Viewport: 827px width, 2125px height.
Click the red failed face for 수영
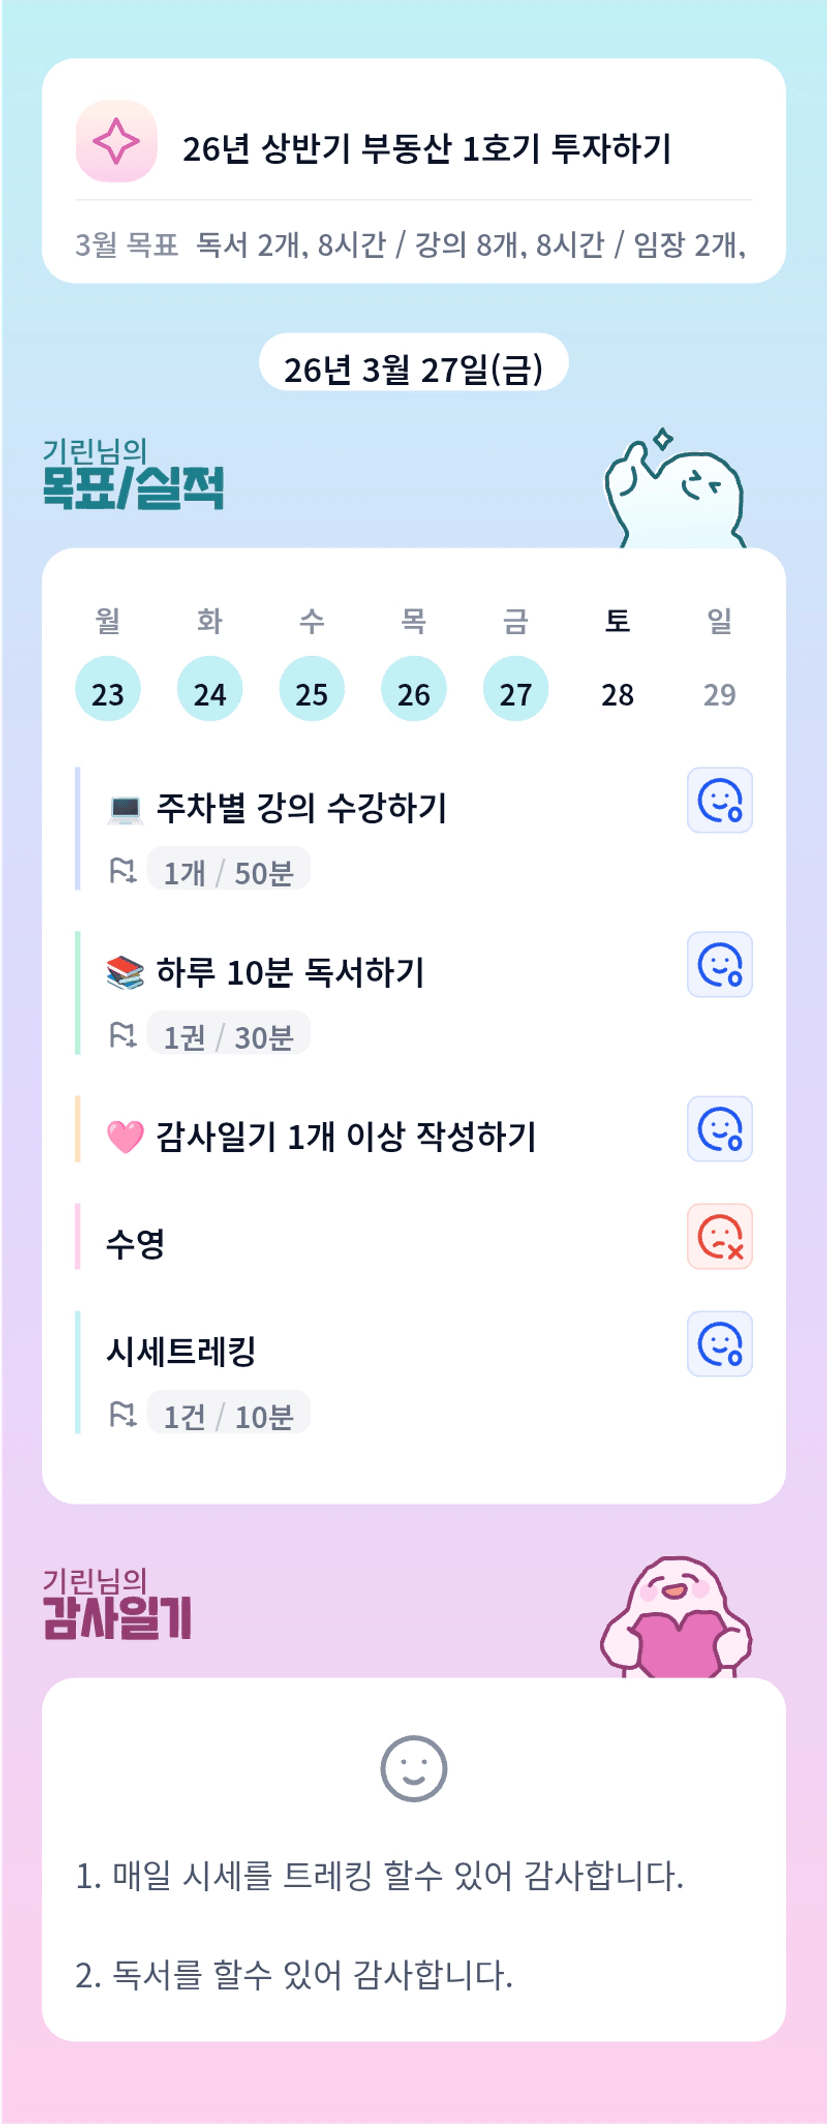[719, 1237]
